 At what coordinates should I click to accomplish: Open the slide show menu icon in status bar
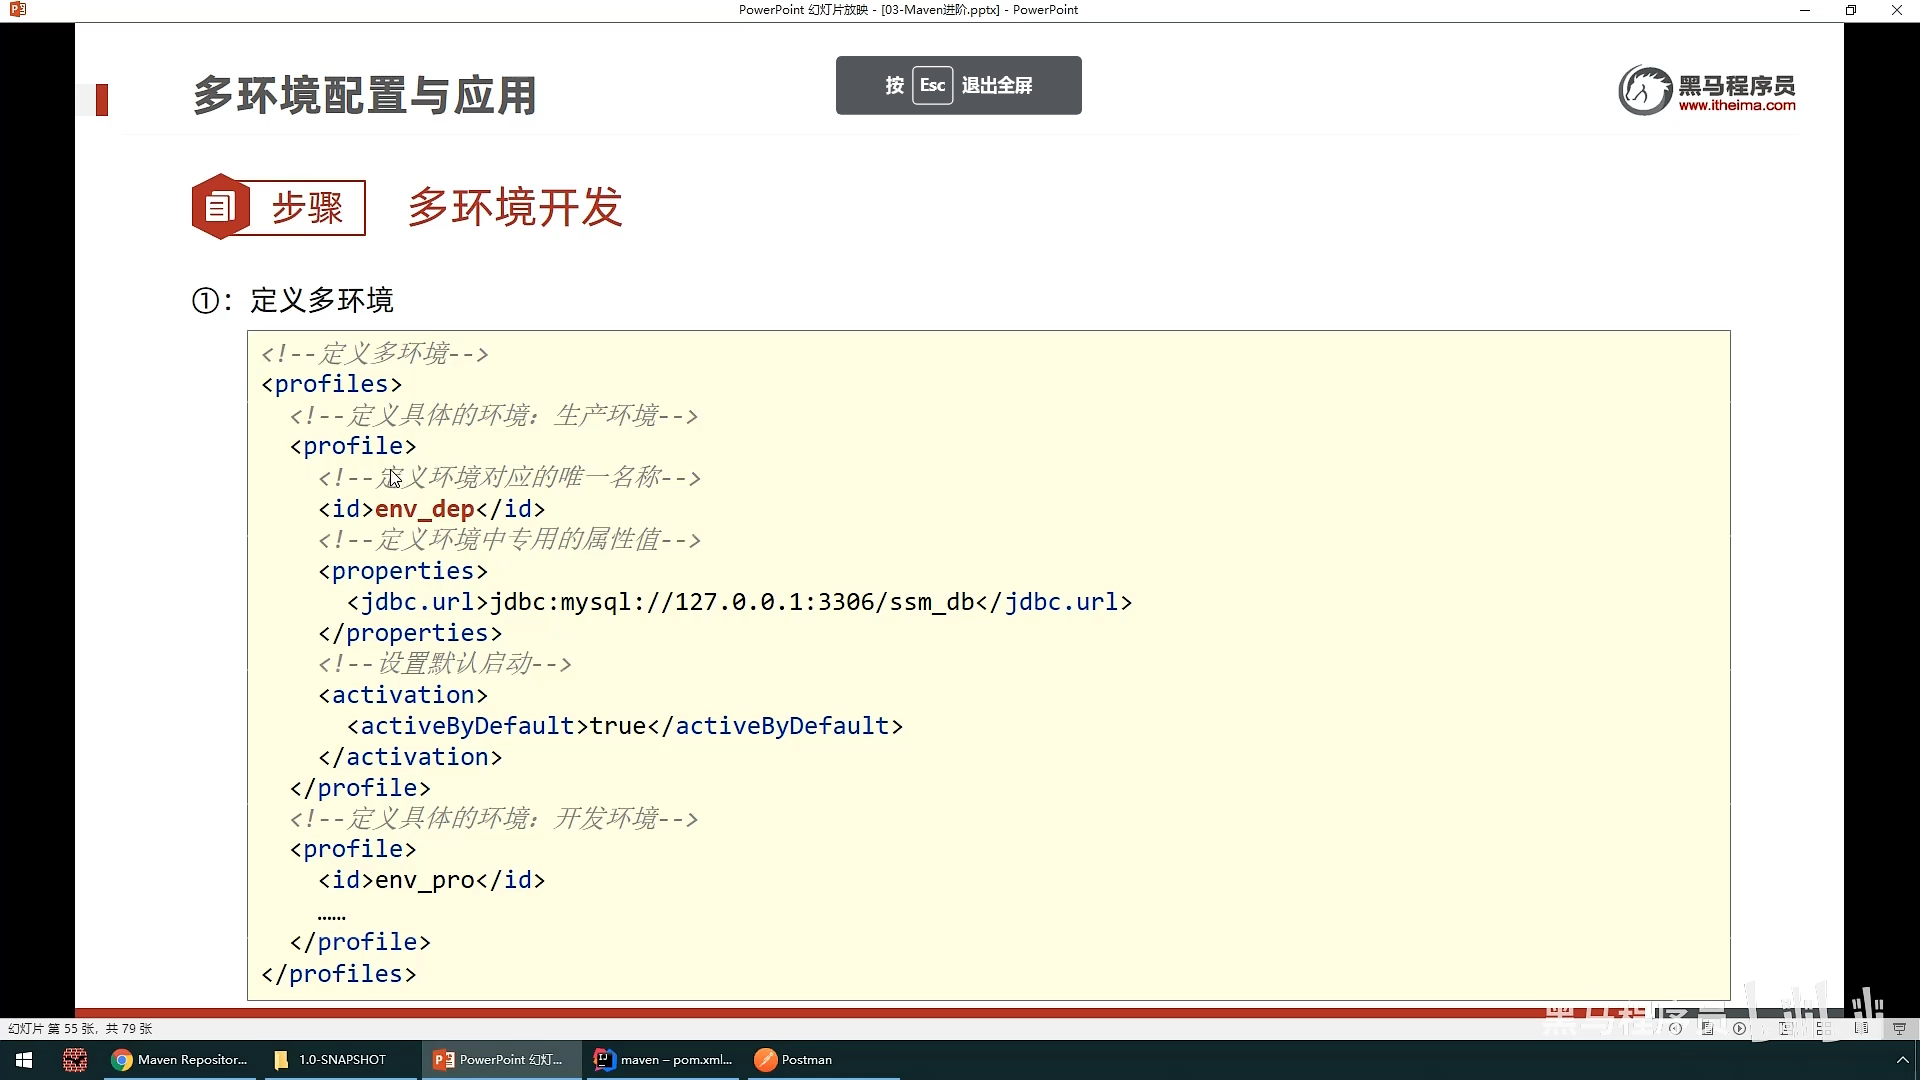1707,1028
